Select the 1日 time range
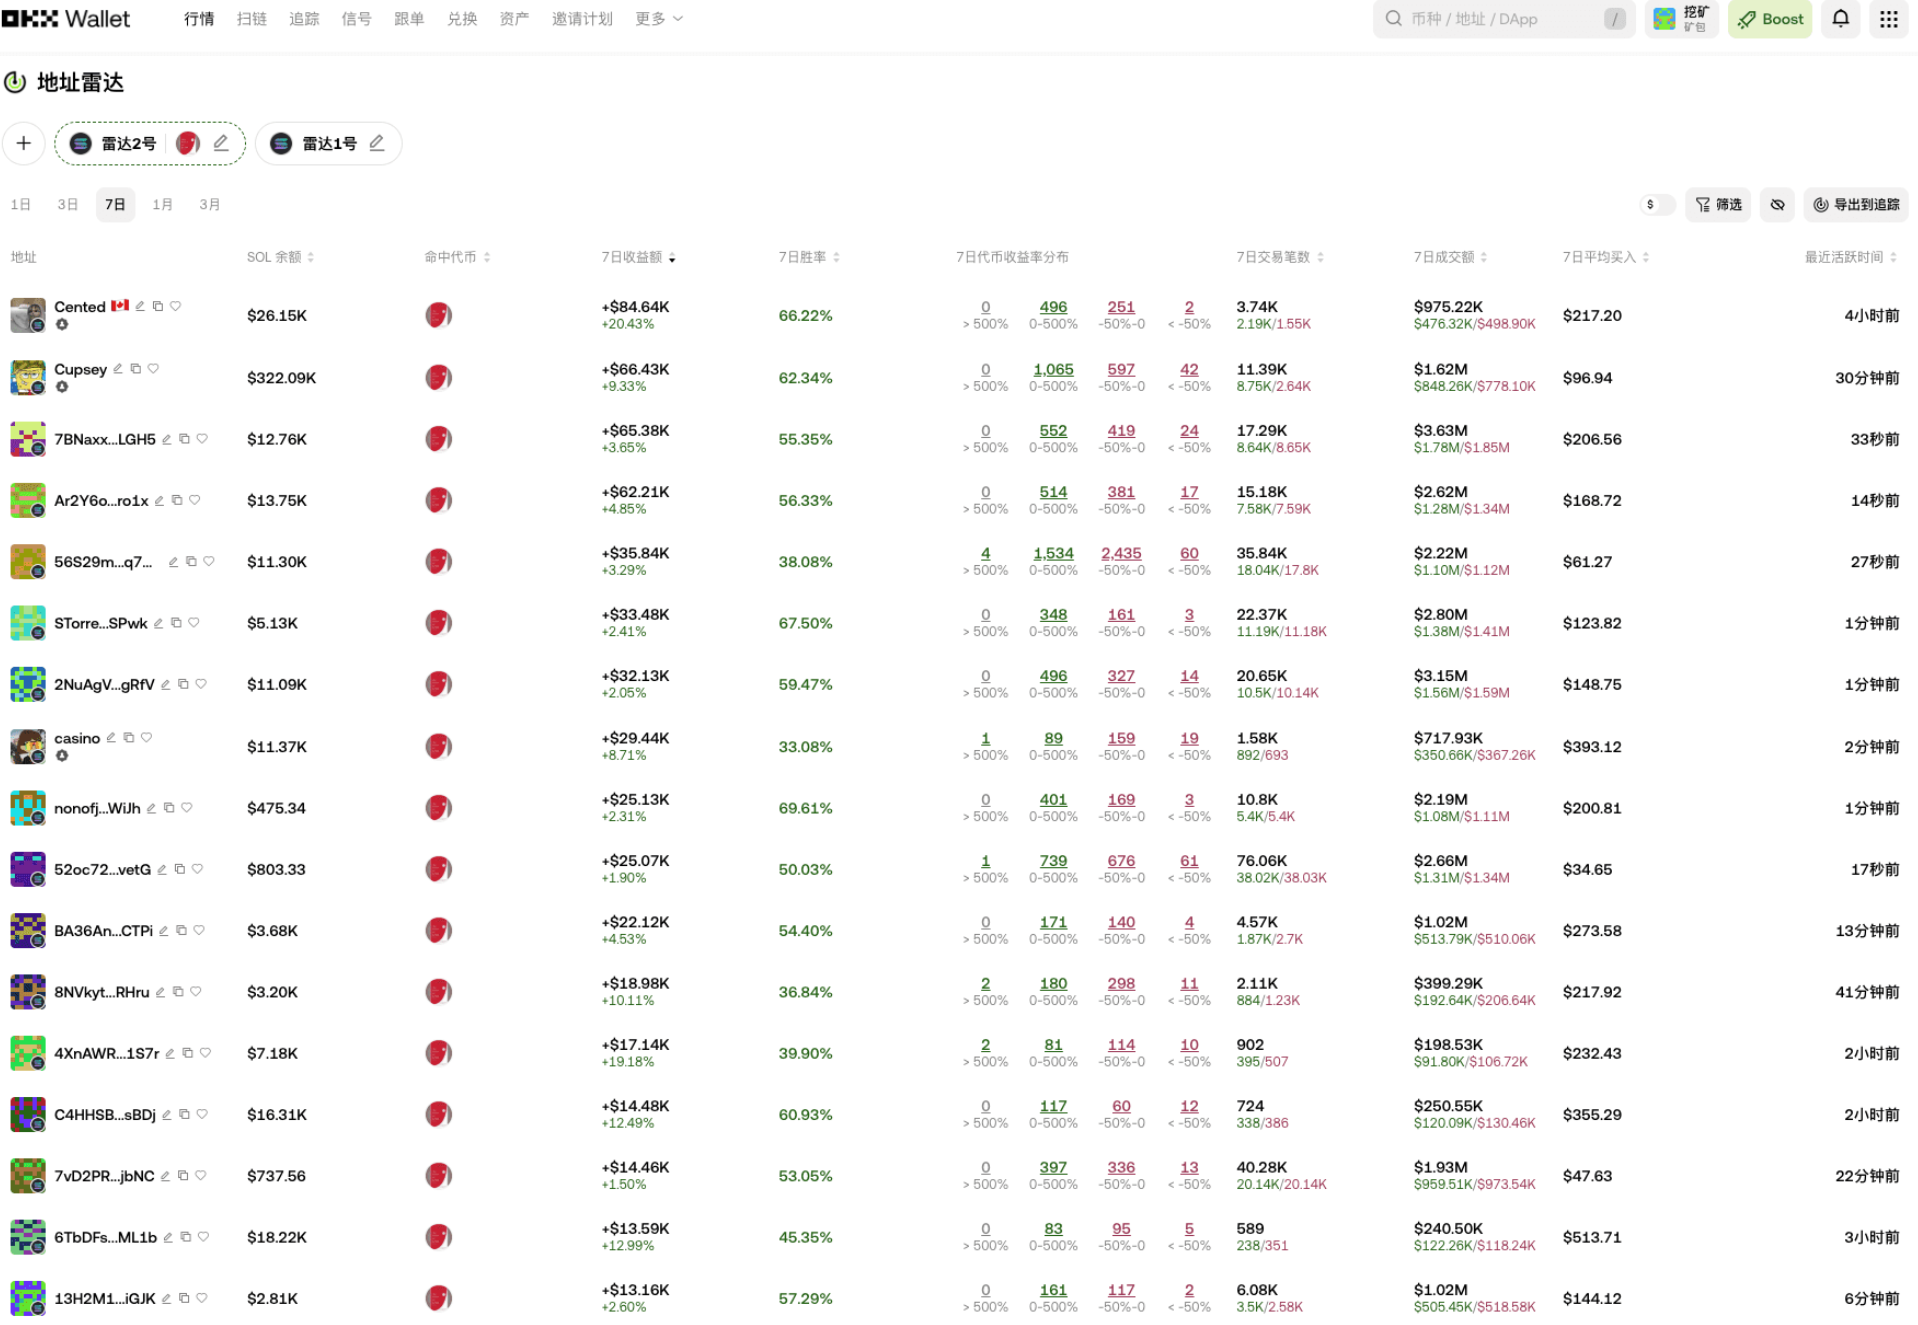The image size is (1918, 1325). (x=20, y=204)
